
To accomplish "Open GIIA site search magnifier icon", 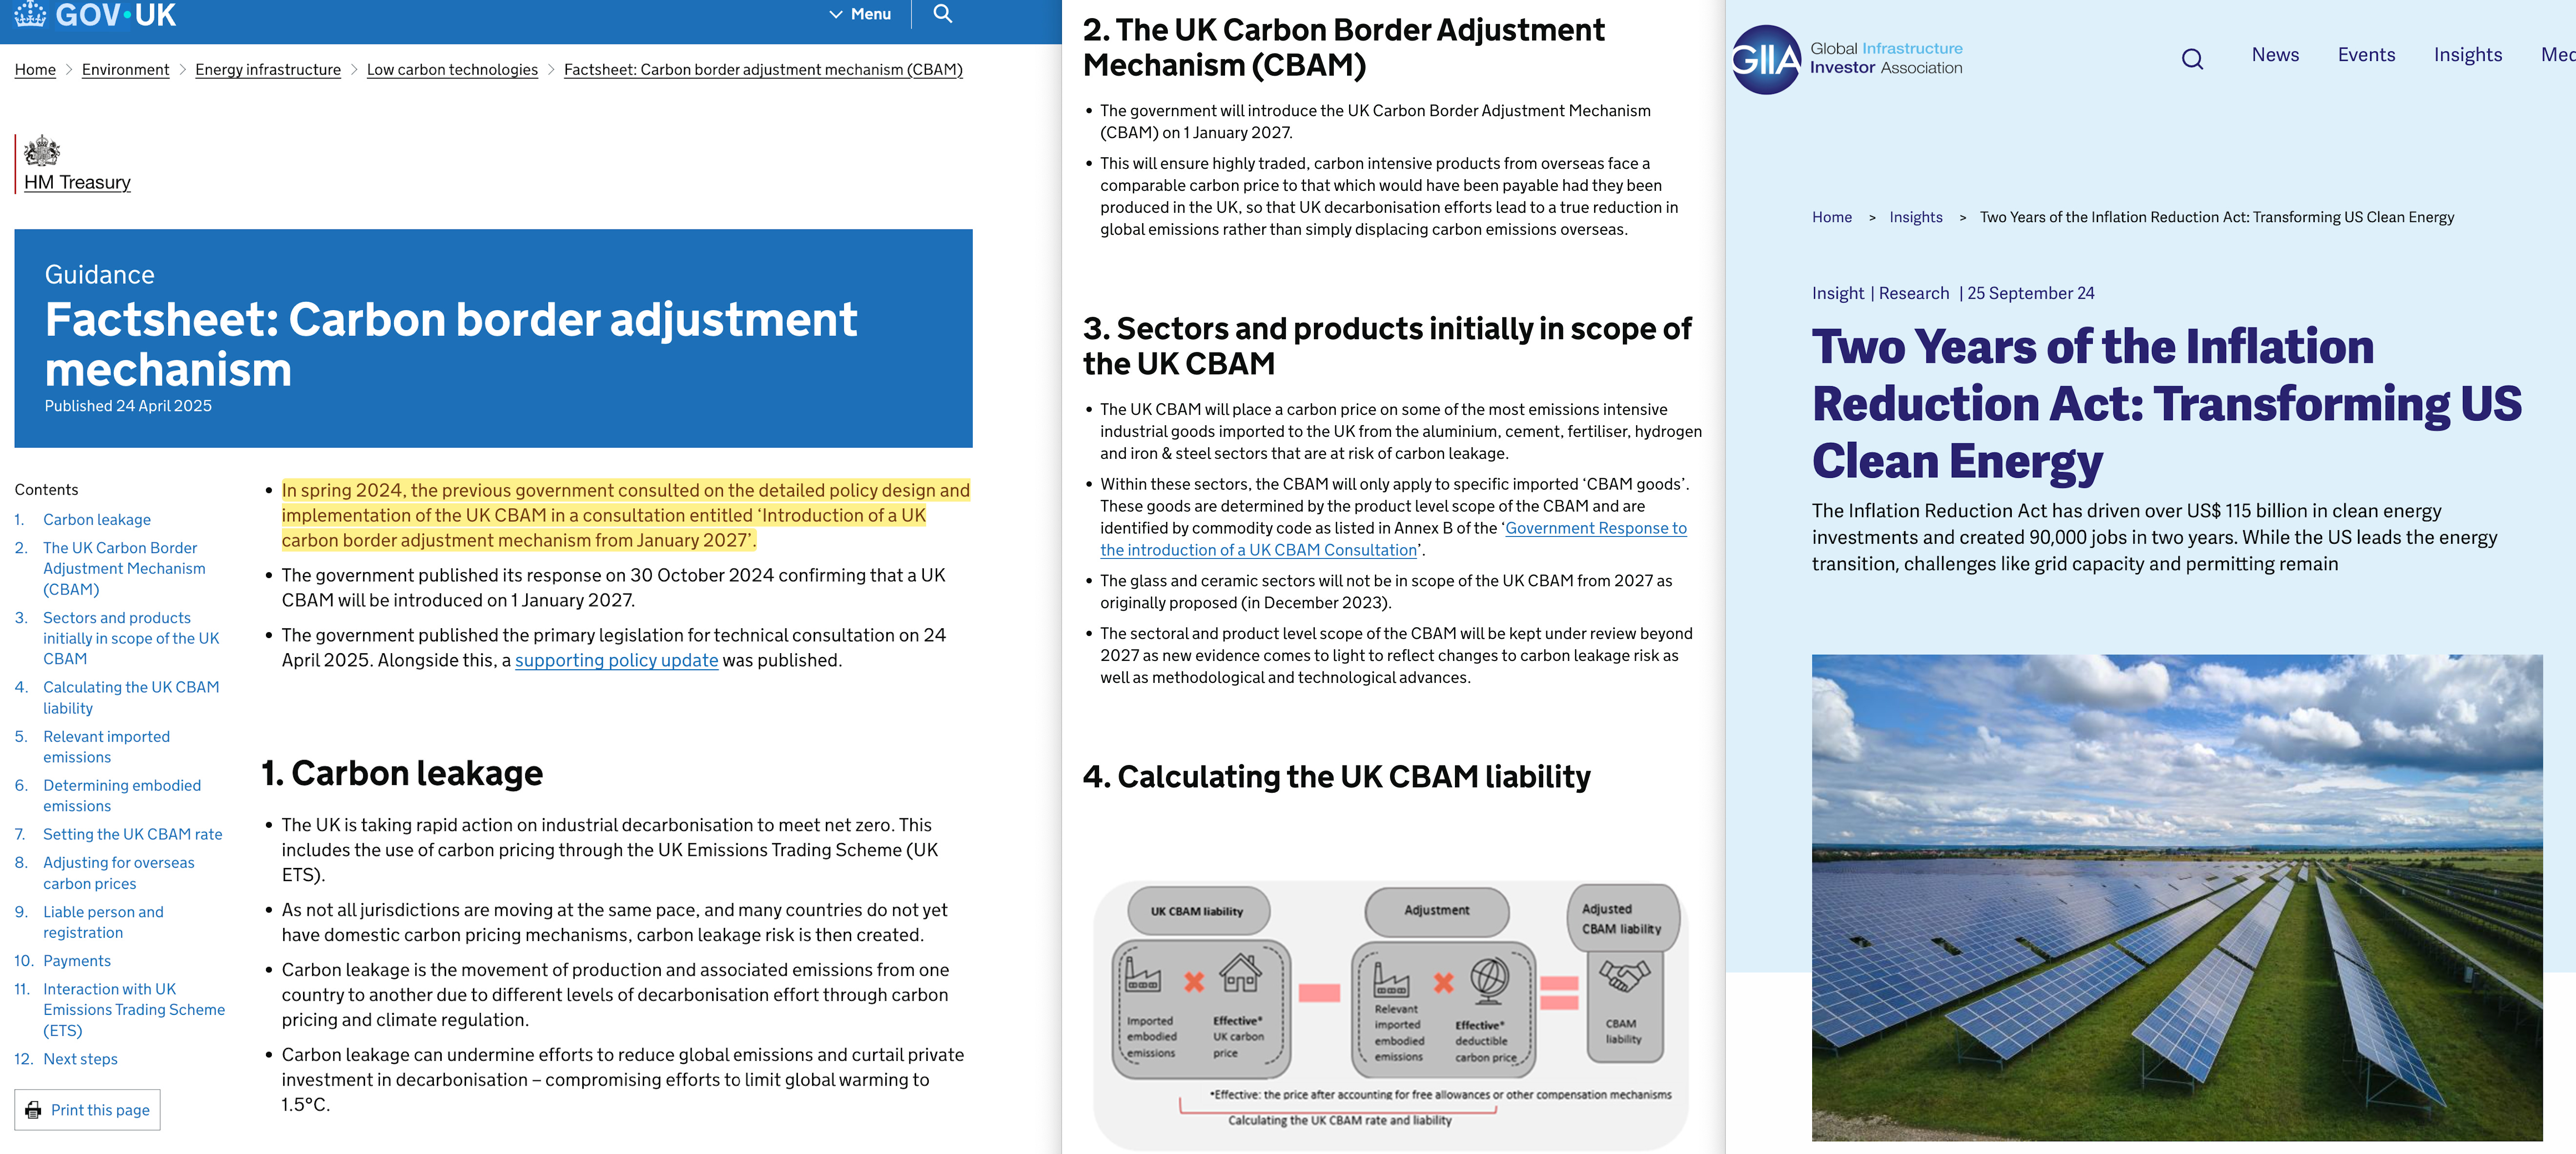I will (2192, 59).
